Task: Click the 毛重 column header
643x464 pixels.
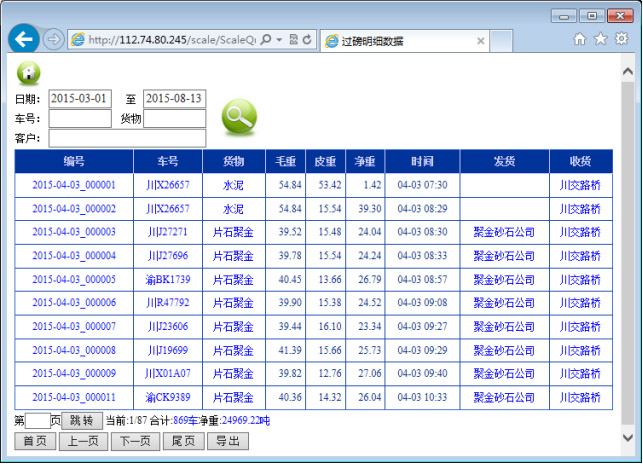Action: pos(285,161)
